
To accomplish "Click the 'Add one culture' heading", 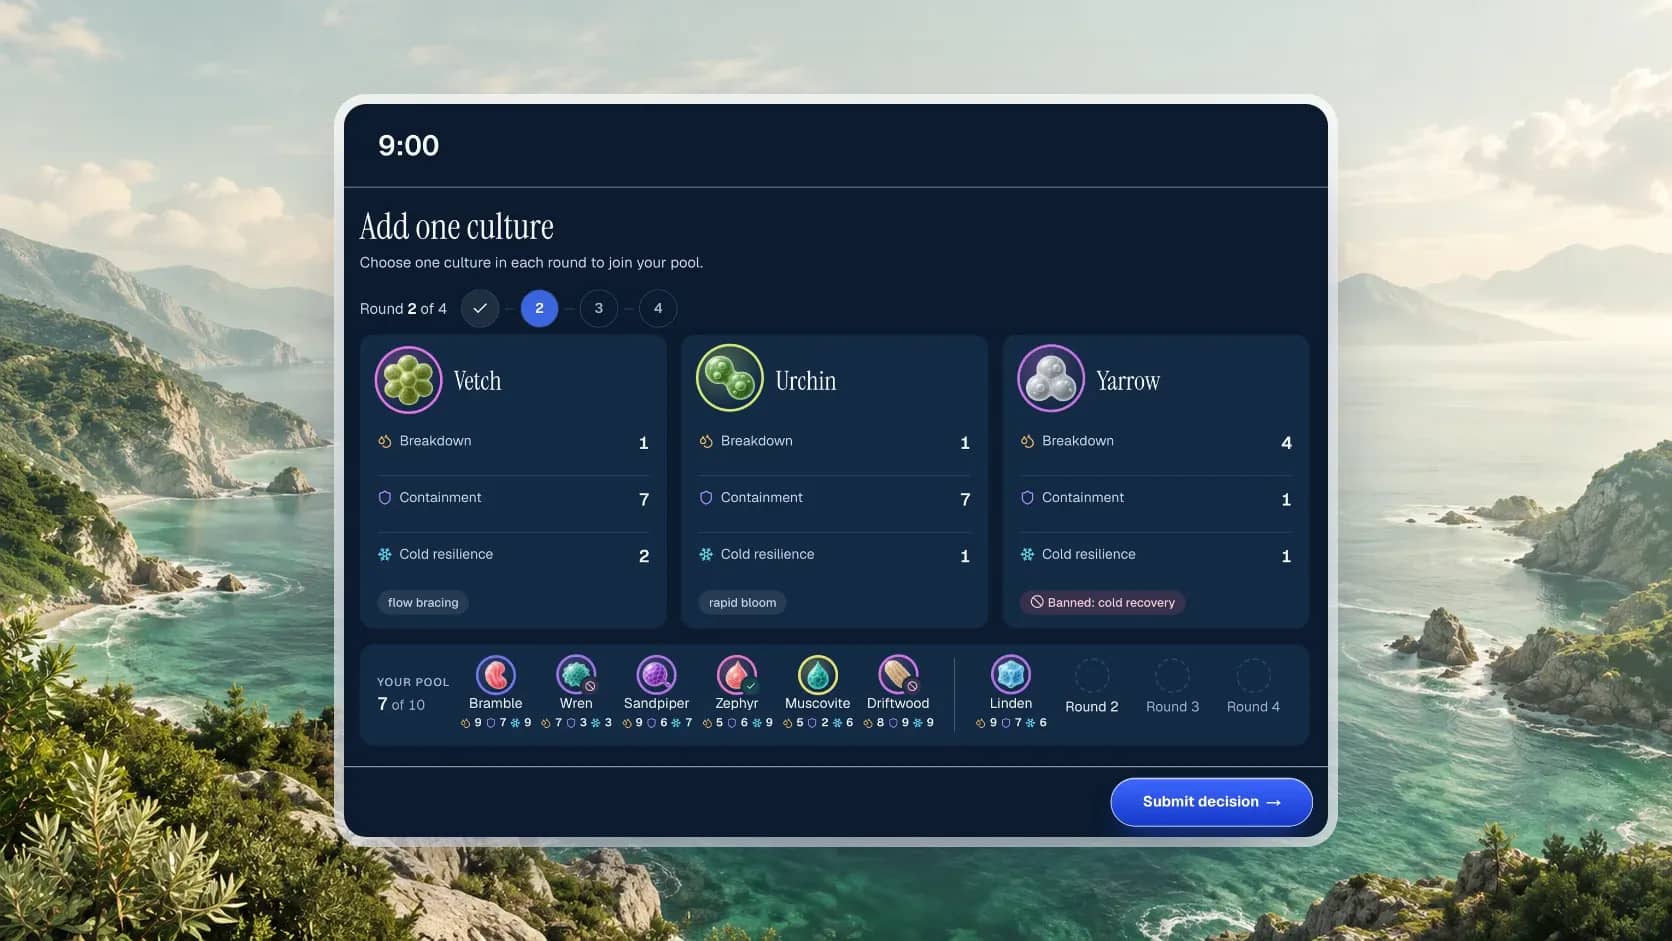I will (456, 227).
